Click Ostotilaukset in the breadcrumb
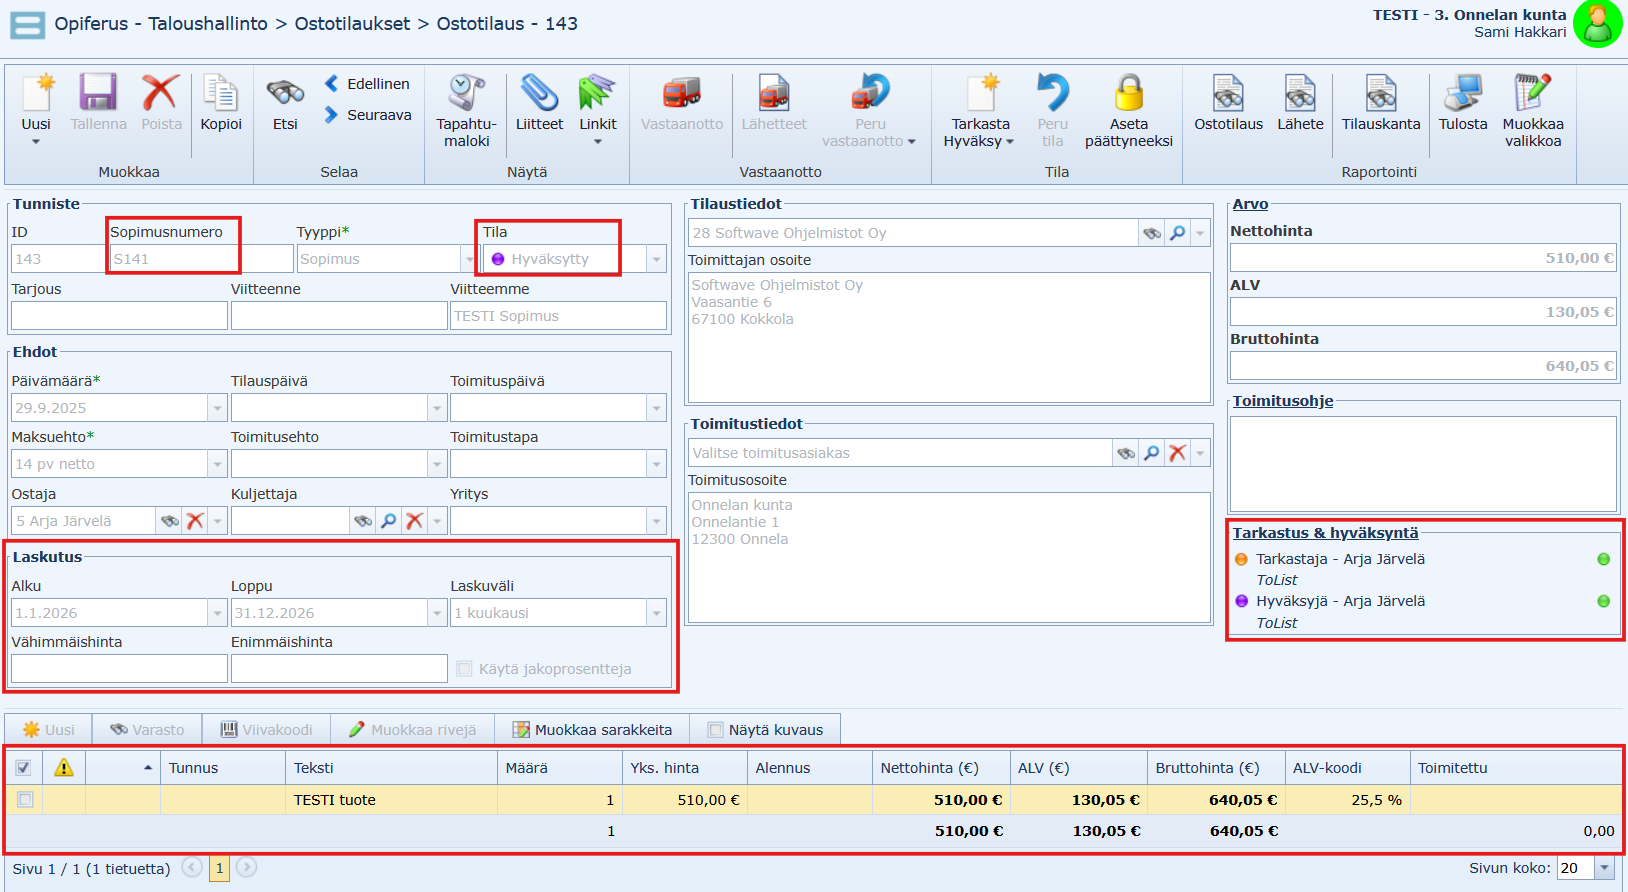 pos(352,24)
